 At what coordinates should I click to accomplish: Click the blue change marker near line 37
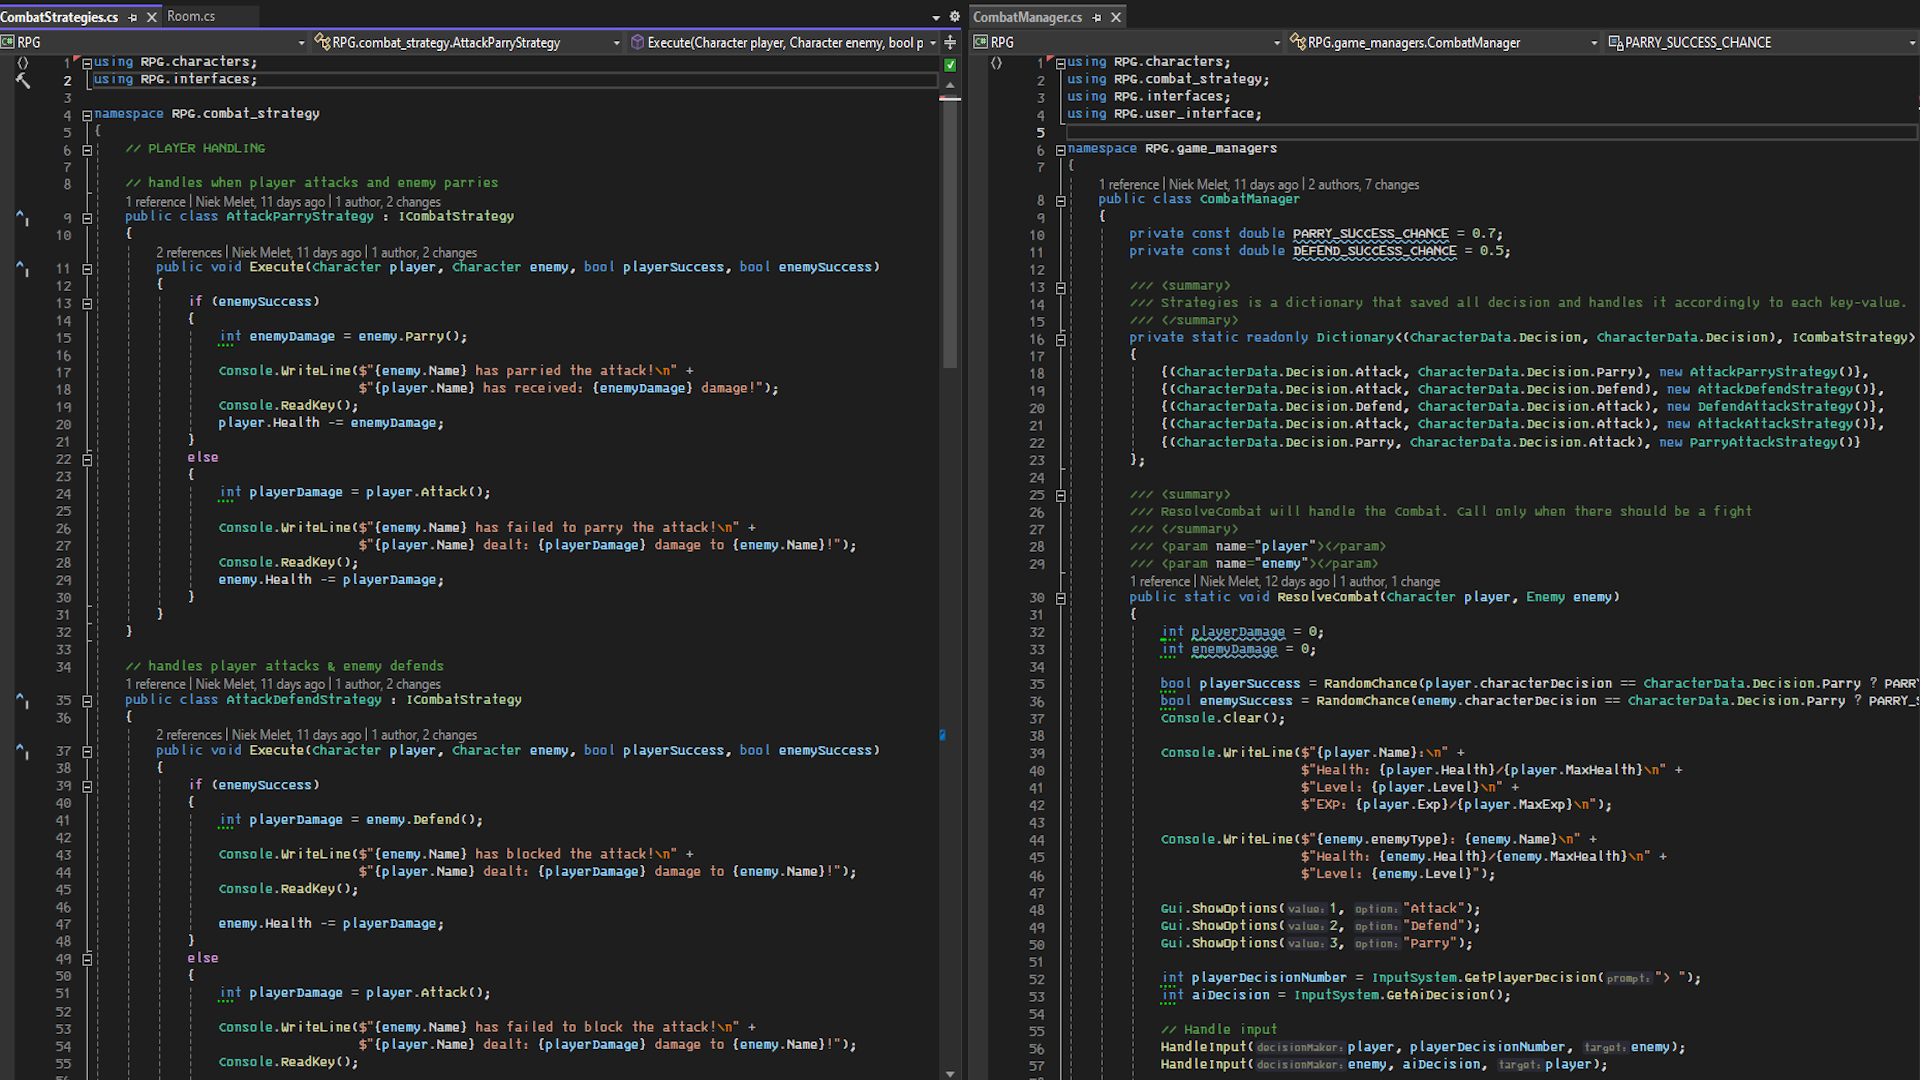(942, 735)
